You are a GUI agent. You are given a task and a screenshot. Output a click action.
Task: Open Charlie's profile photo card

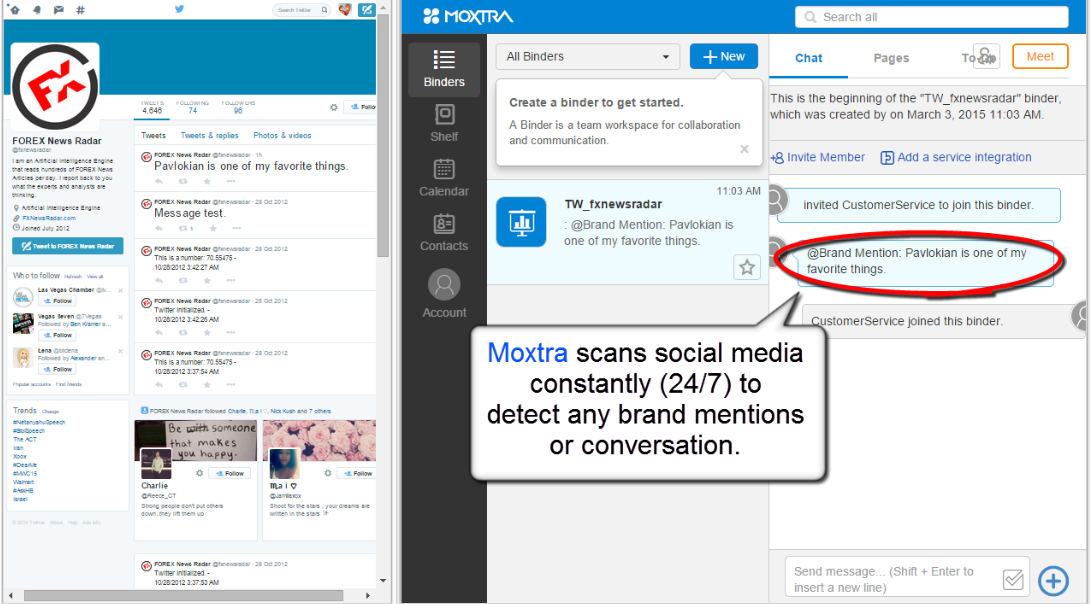pyautogui.click(x=156, y=464)
